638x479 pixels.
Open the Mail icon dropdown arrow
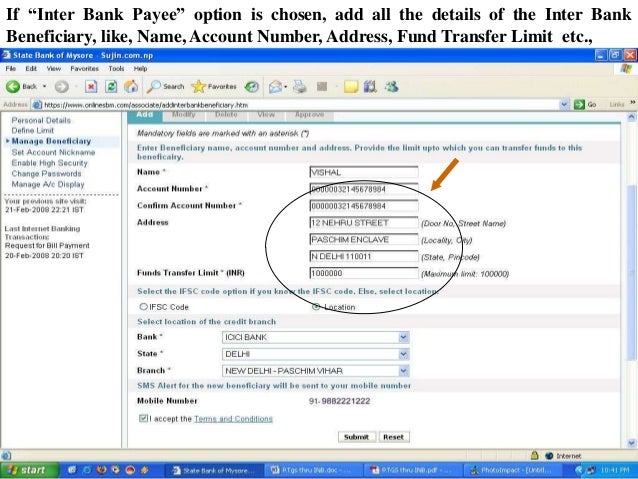coord(286,86)
